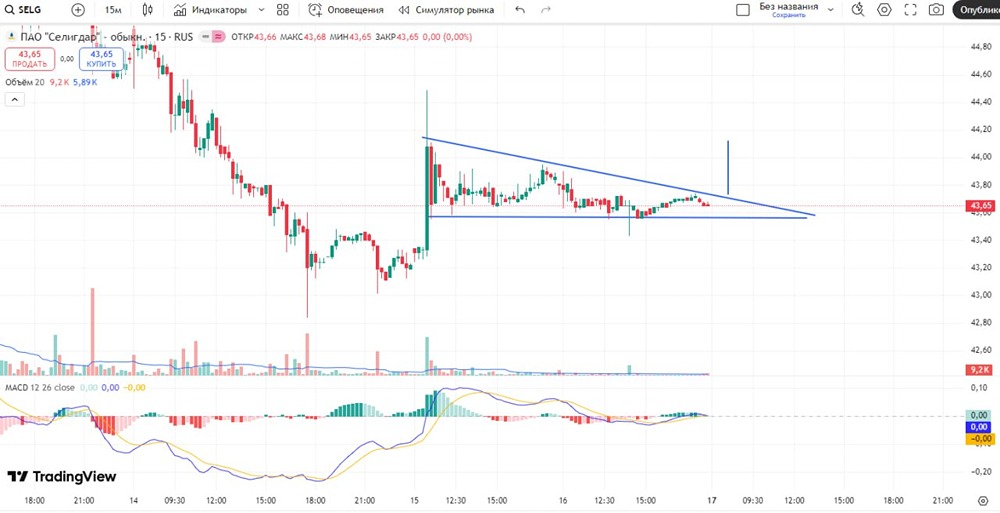The image size is (1000, 513).
Task: Click the orange -0,00 signal value tag
Action: [981, 438]
